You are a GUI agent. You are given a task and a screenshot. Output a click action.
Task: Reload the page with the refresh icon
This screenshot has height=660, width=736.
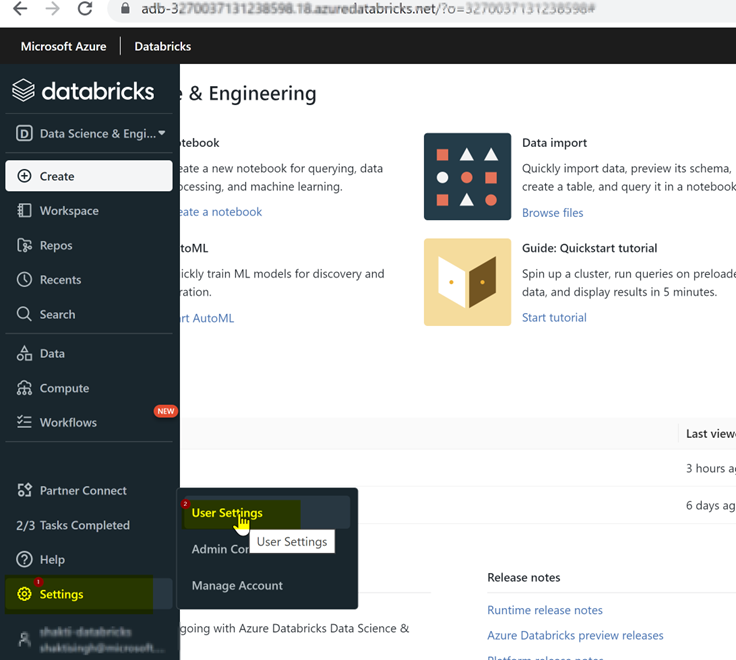[x=85, y=8]
